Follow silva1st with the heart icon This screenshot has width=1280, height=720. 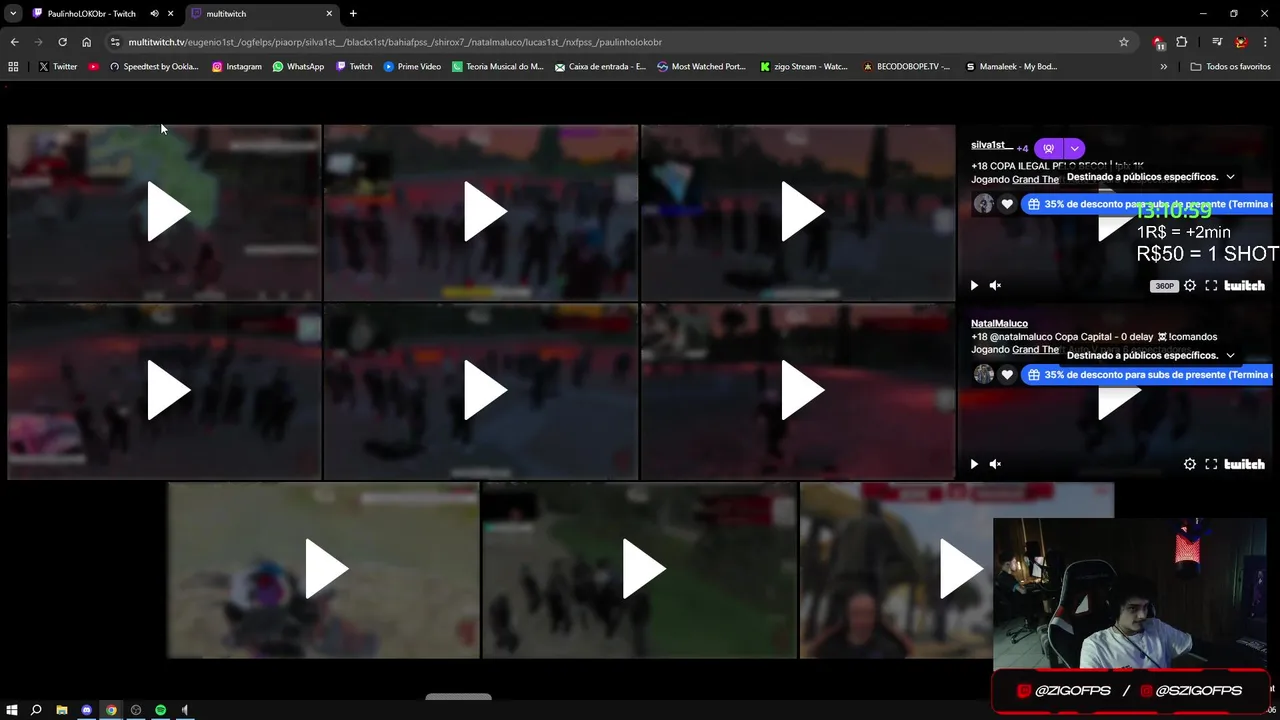1007,204
